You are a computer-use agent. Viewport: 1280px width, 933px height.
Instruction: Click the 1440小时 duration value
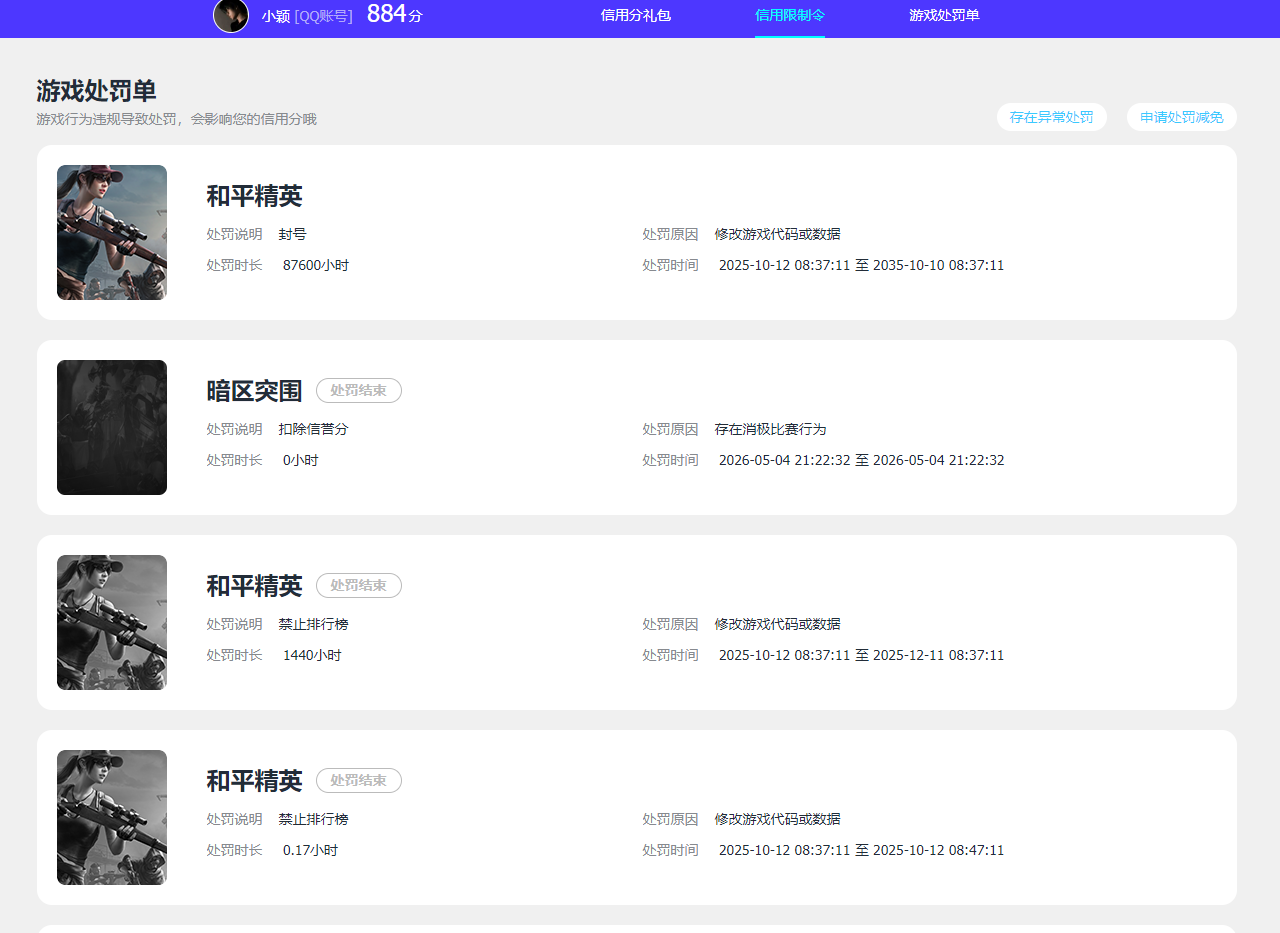click(312, 655)
